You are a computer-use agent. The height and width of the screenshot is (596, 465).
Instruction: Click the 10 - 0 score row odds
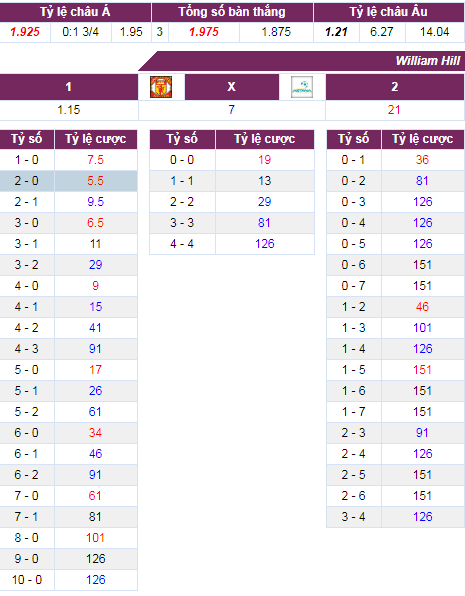click(x=95, y=580)
